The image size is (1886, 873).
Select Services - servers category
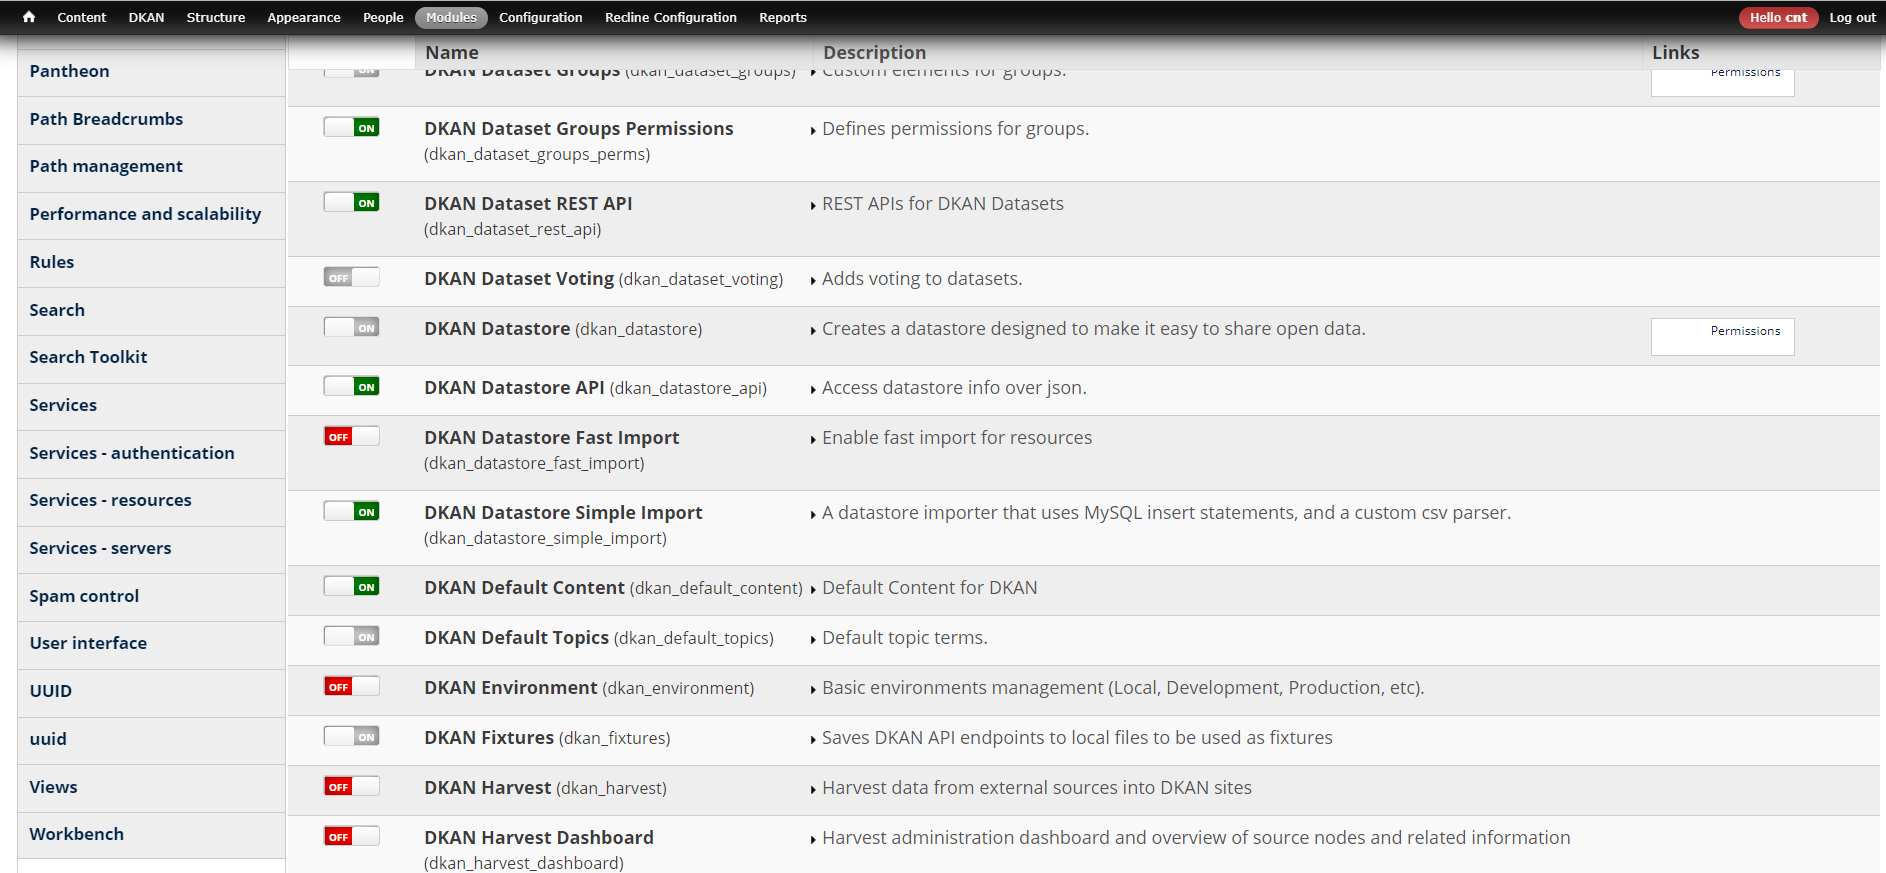coord(151,549)
